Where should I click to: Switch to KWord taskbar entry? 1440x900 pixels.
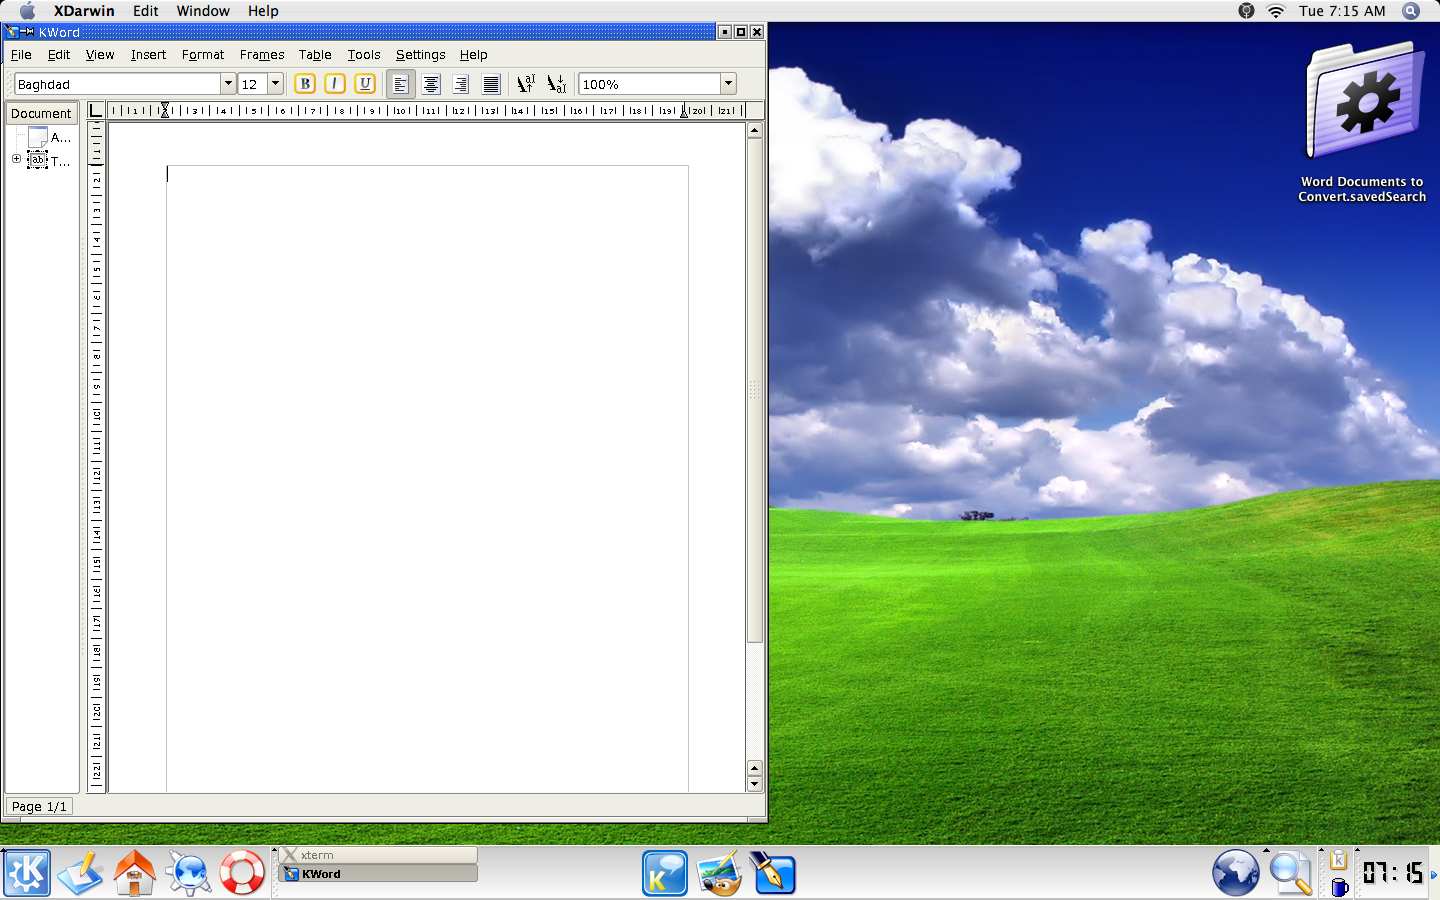[x=378, y=874]
